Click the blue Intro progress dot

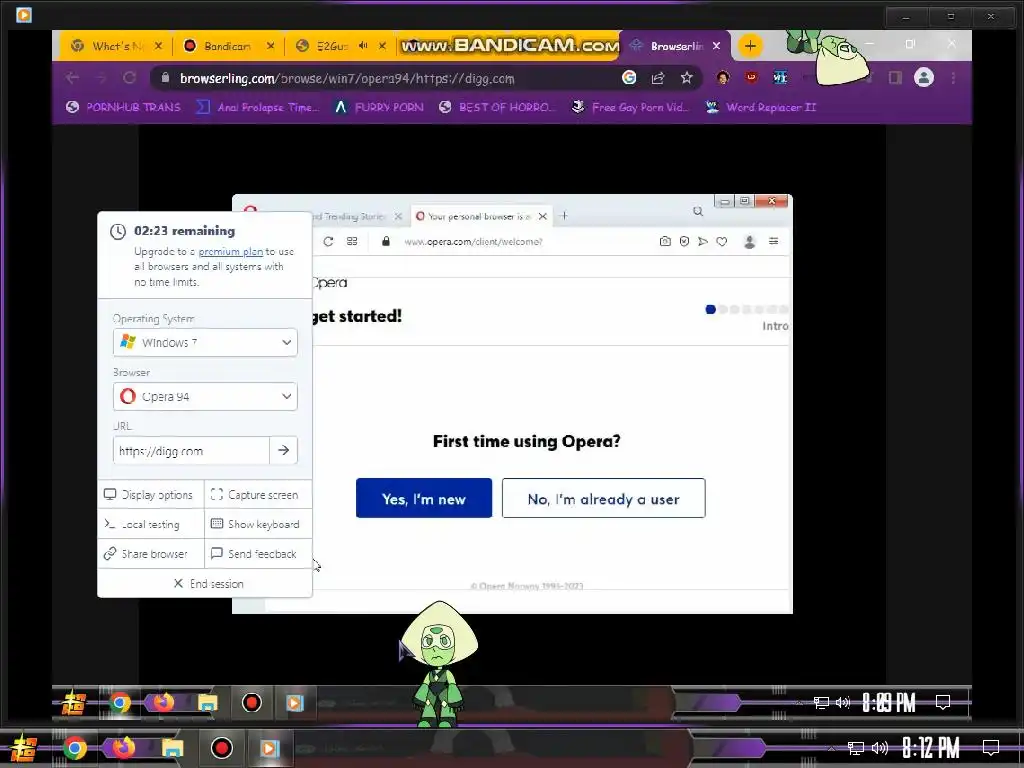[x=711, y=310]
